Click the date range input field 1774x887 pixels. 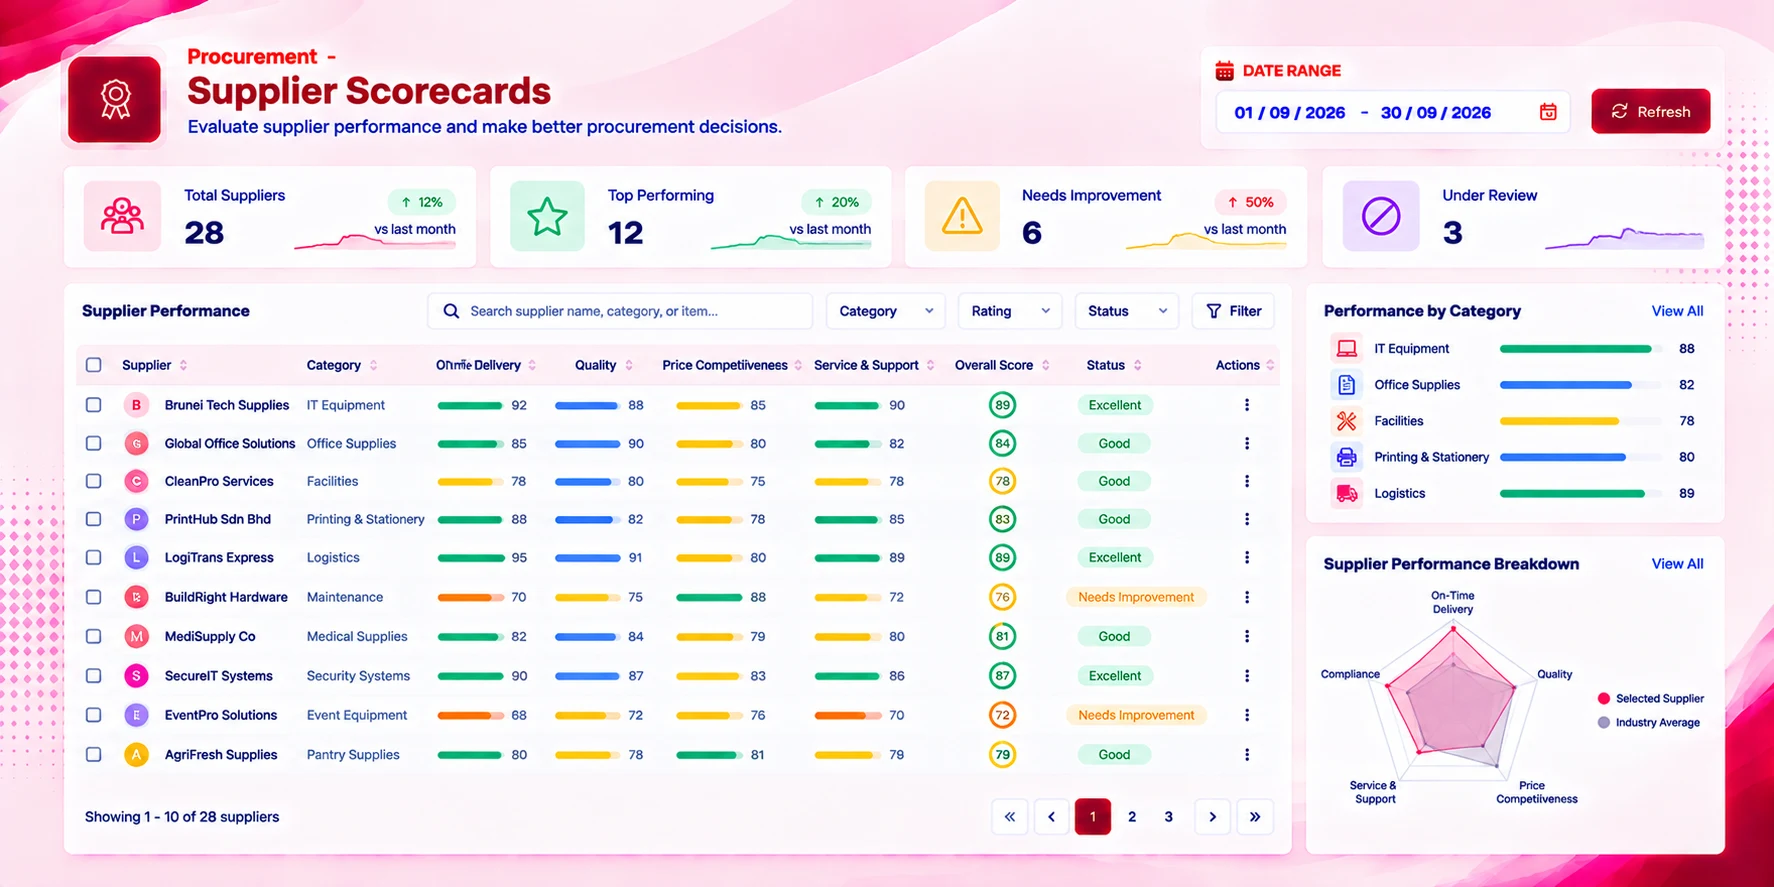click(1393, 112)
